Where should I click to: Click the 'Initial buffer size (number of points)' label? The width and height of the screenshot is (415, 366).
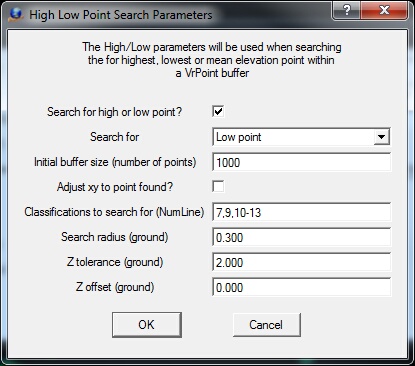pos(115,162)
